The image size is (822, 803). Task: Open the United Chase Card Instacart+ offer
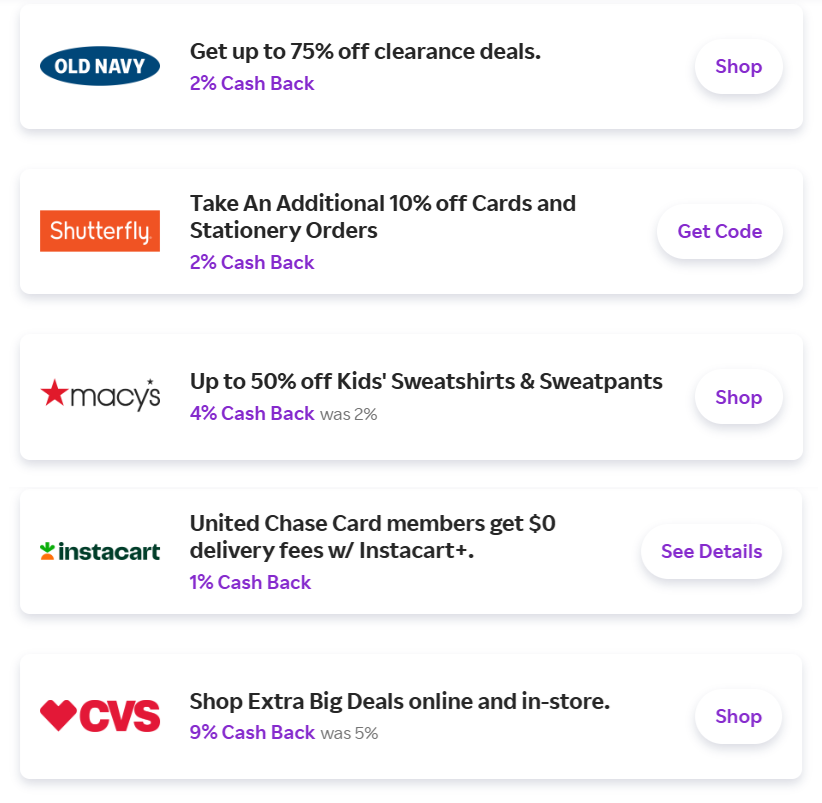click(373, 536)
